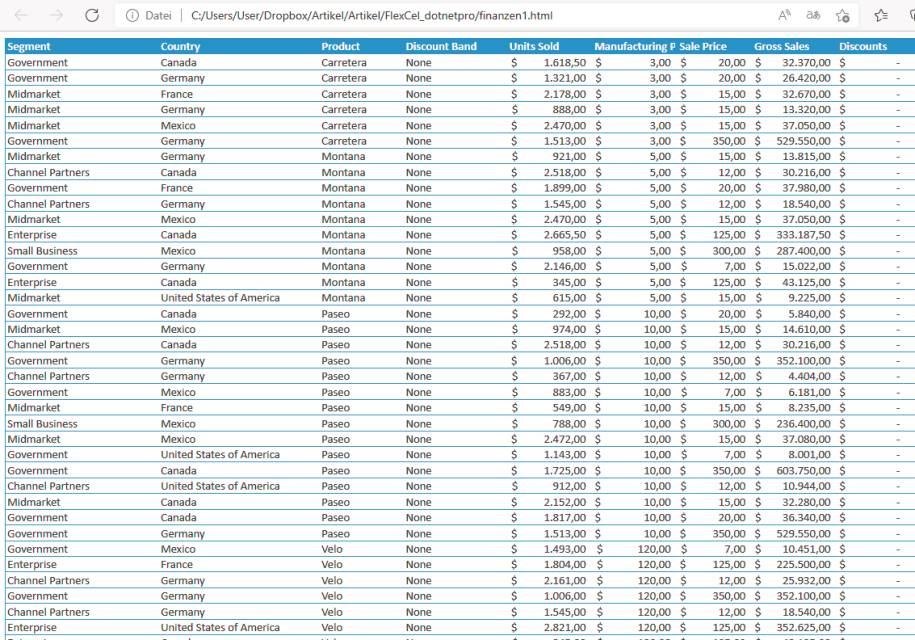
Task: Click the Units Sold column header
Action: [x=534, y=47]
